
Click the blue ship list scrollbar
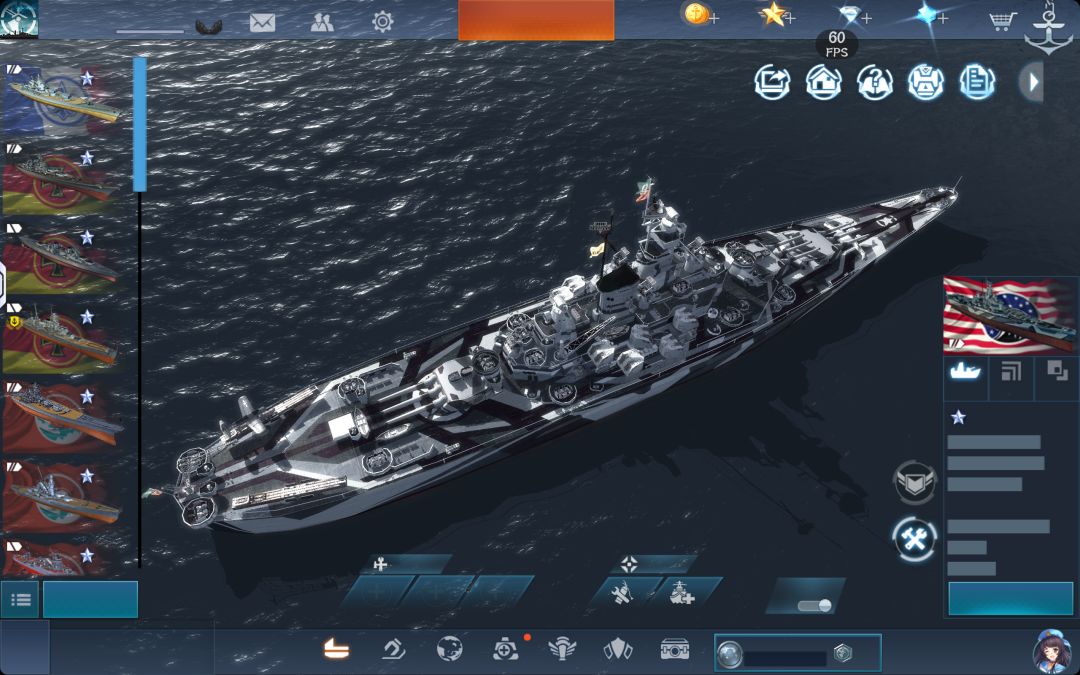coord(140,124)
